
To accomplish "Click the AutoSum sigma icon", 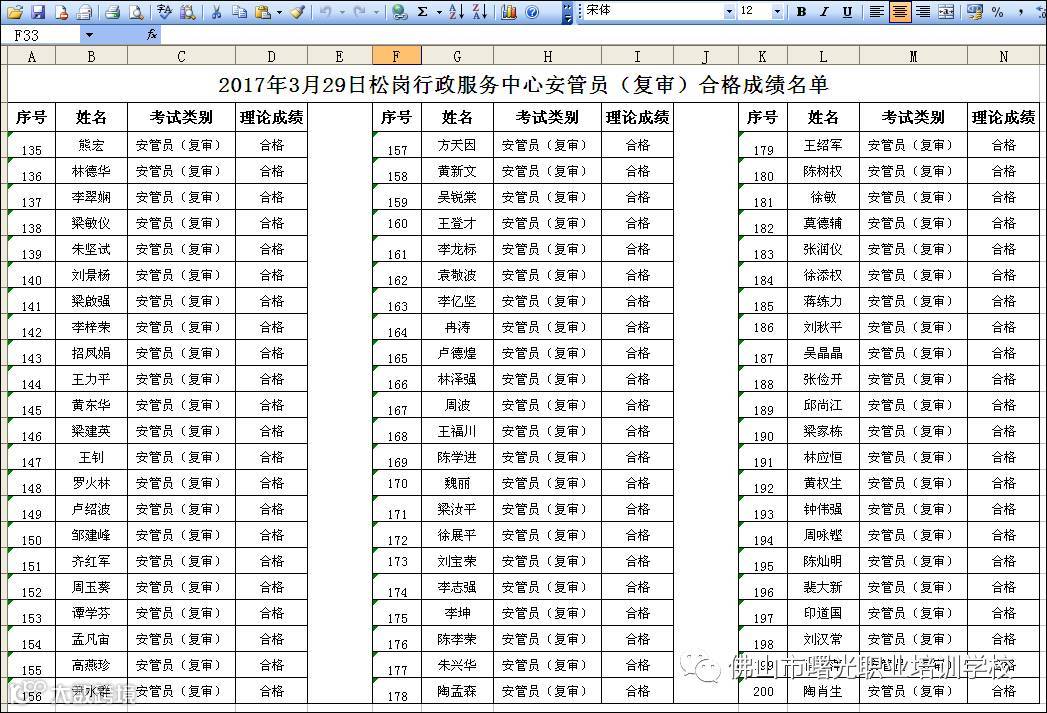I will pyautogui.click(x=423, y=11).
